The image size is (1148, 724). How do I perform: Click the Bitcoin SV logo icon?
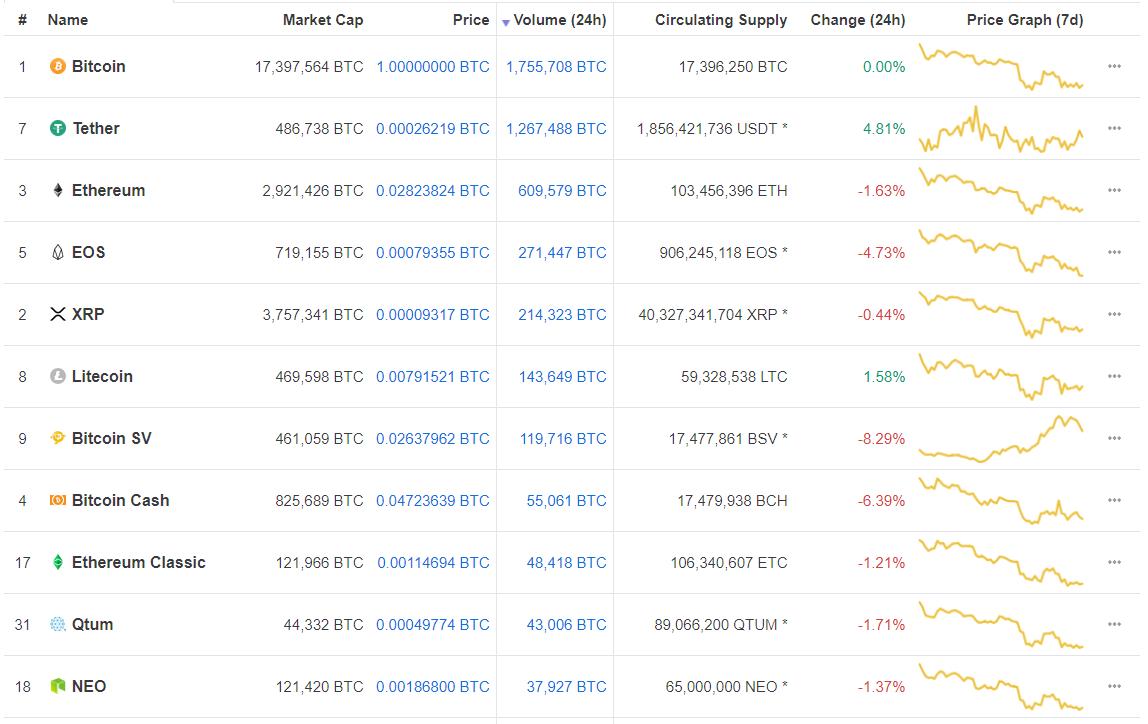coord(58,439)
